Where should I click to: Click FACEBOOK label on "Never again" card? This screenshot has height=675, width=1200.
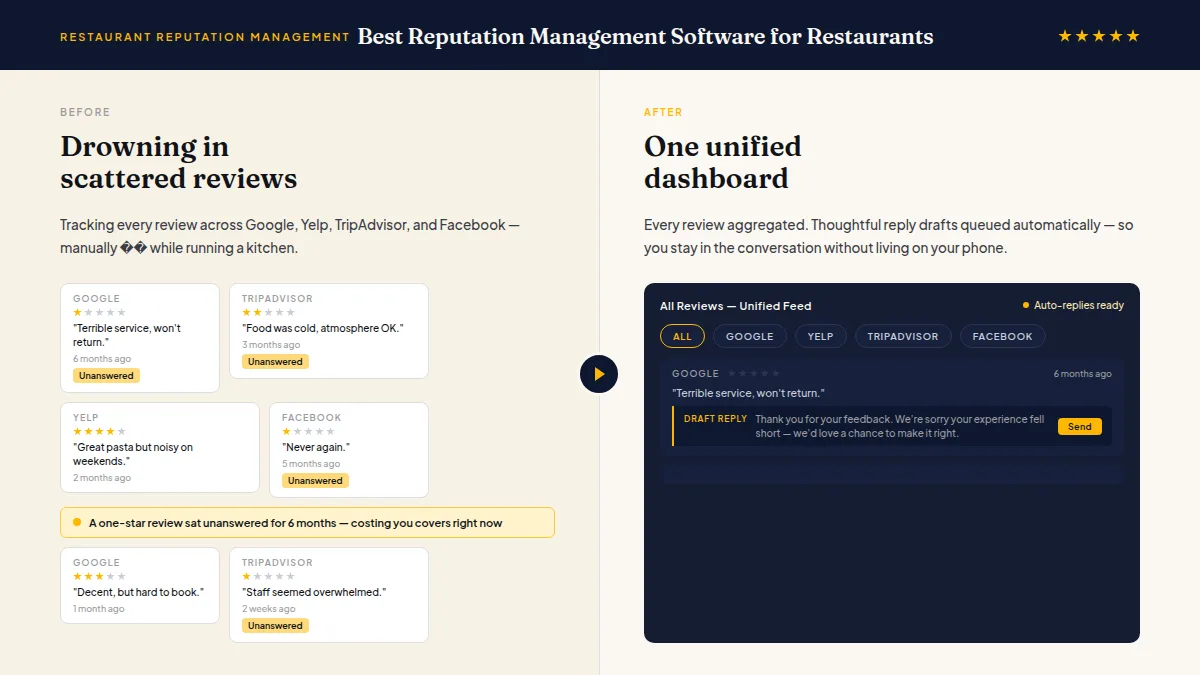(x=312, y=417)
